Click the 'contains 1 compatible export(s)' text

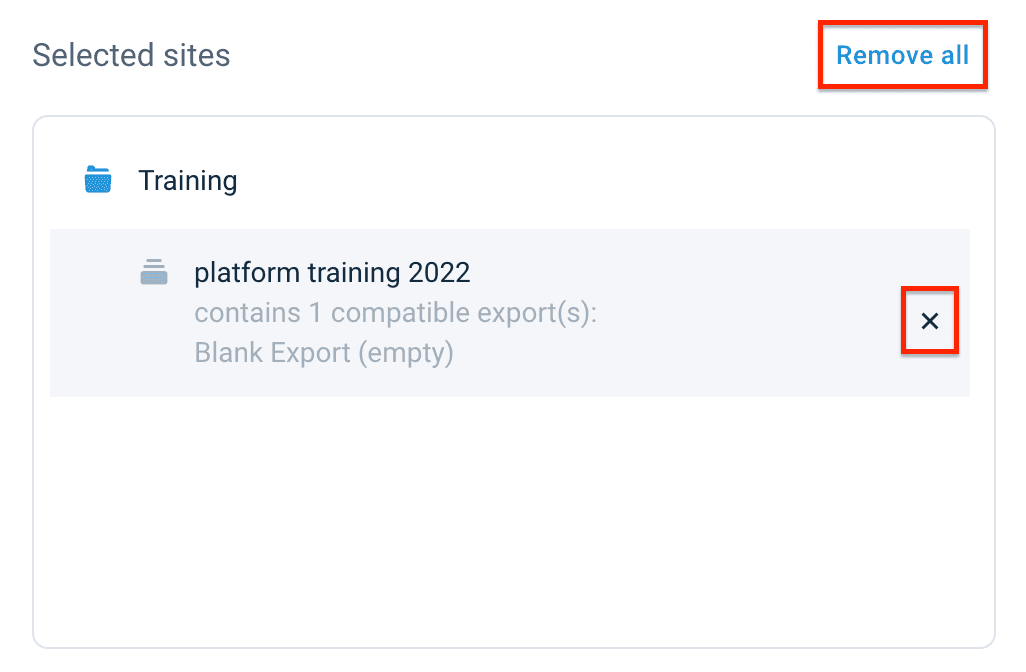click(x=395, y=313)
